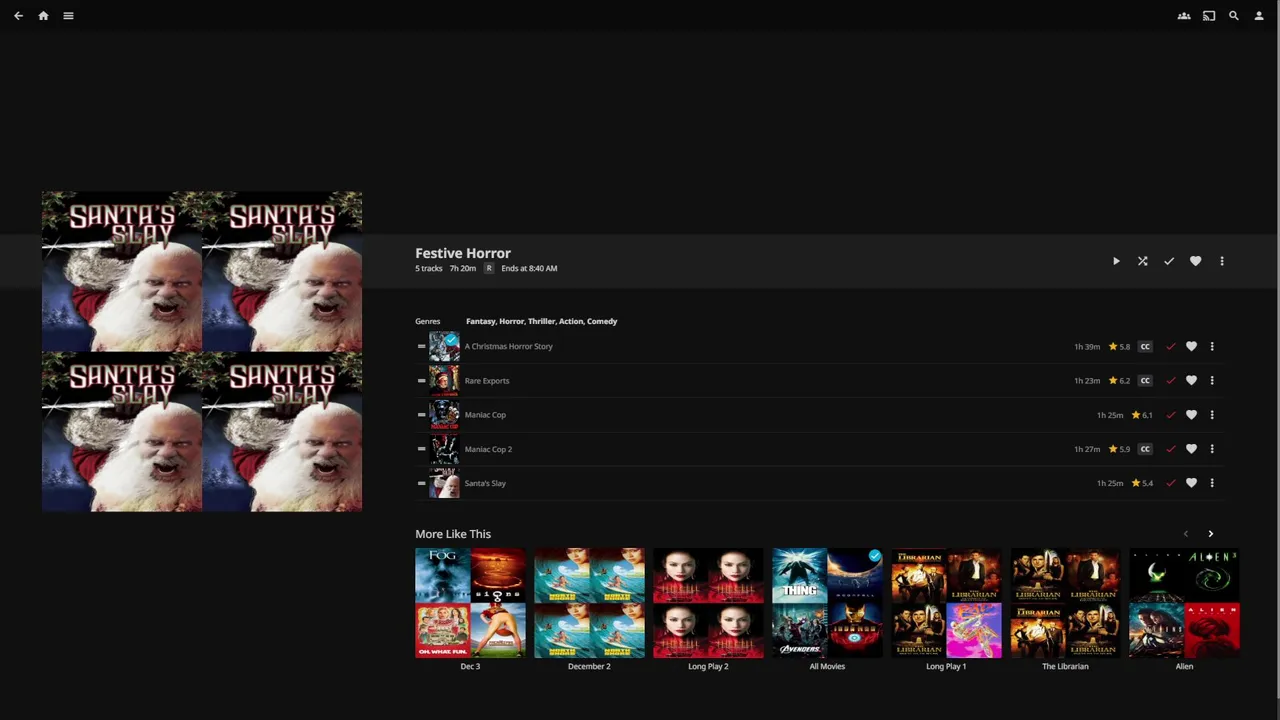Viewport: 1280px width, 720px height.
Task: Open the All Movies collection card
Action: tap(827, 603)
